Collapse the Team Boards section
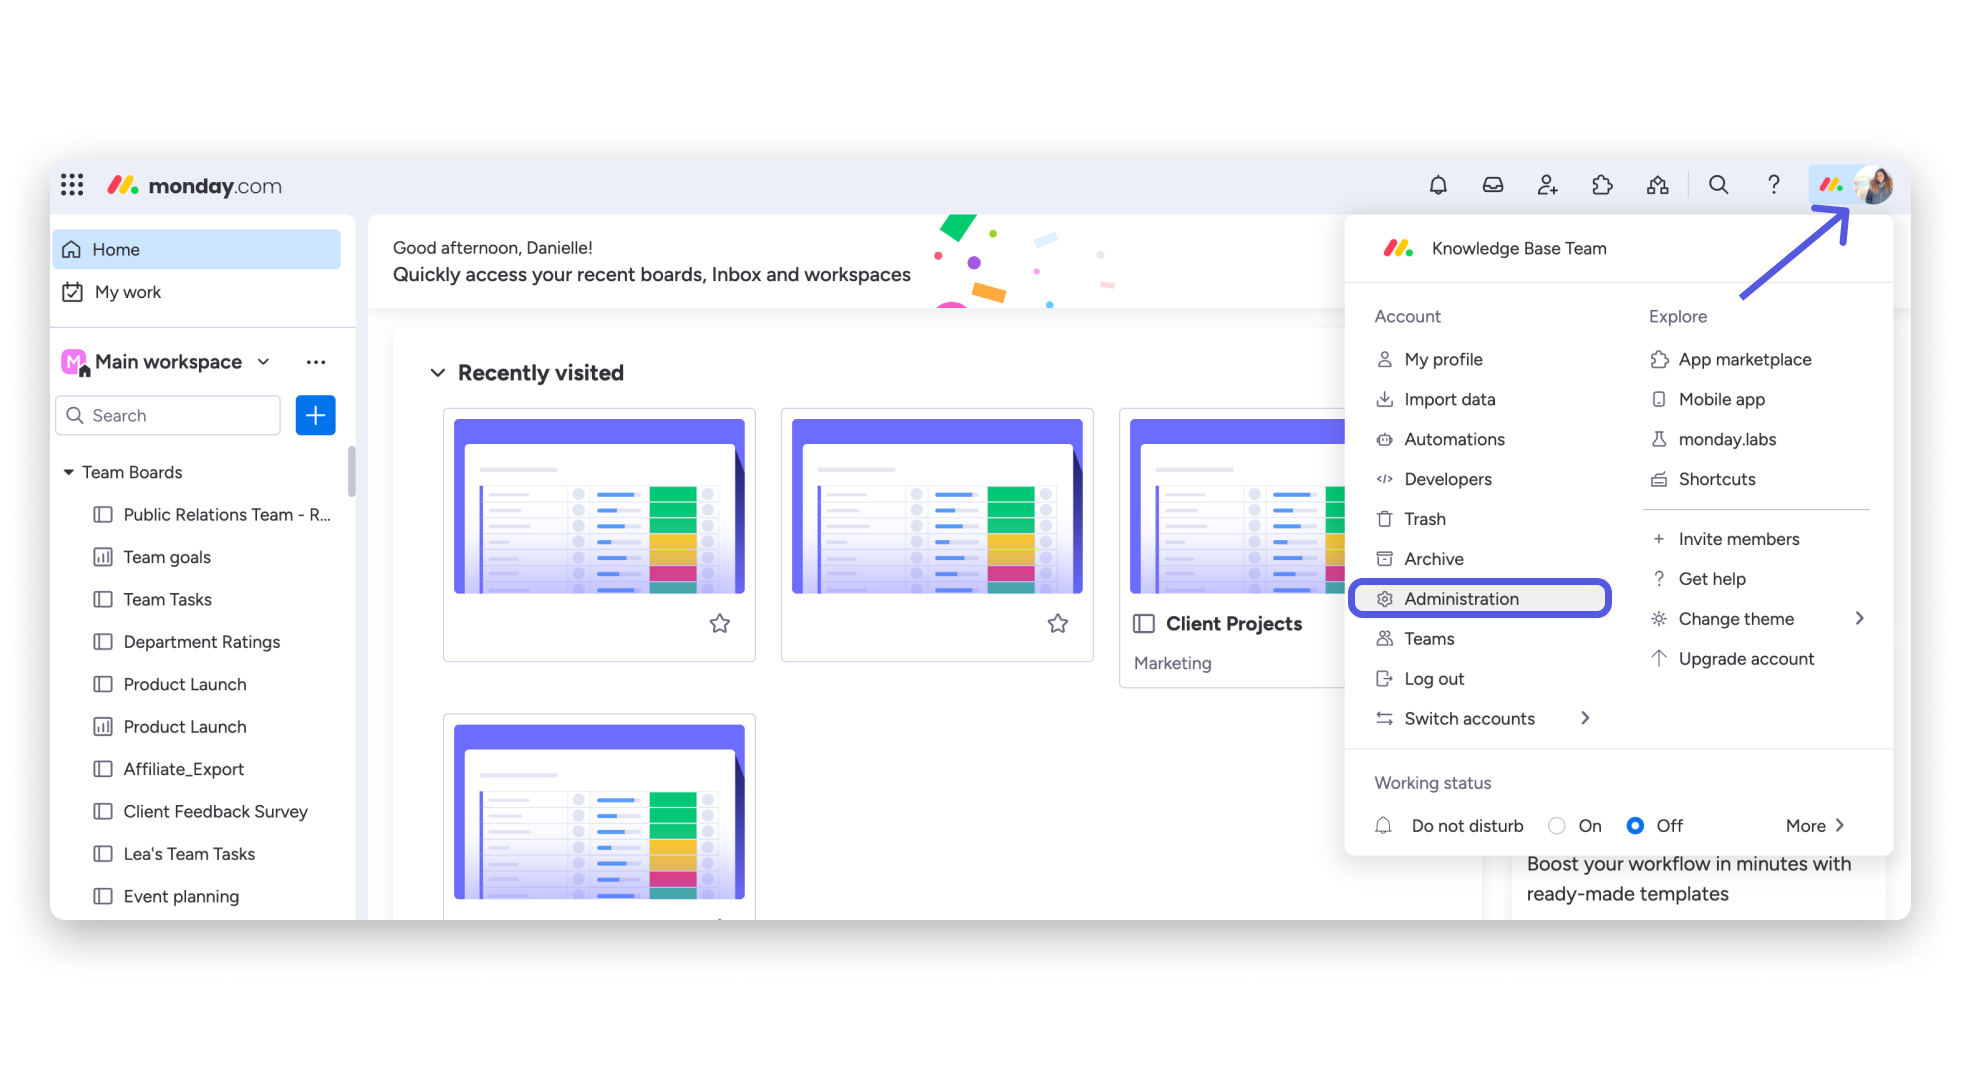The height and width of the screenshot is (1080, 1961). [x=68, y=472]
